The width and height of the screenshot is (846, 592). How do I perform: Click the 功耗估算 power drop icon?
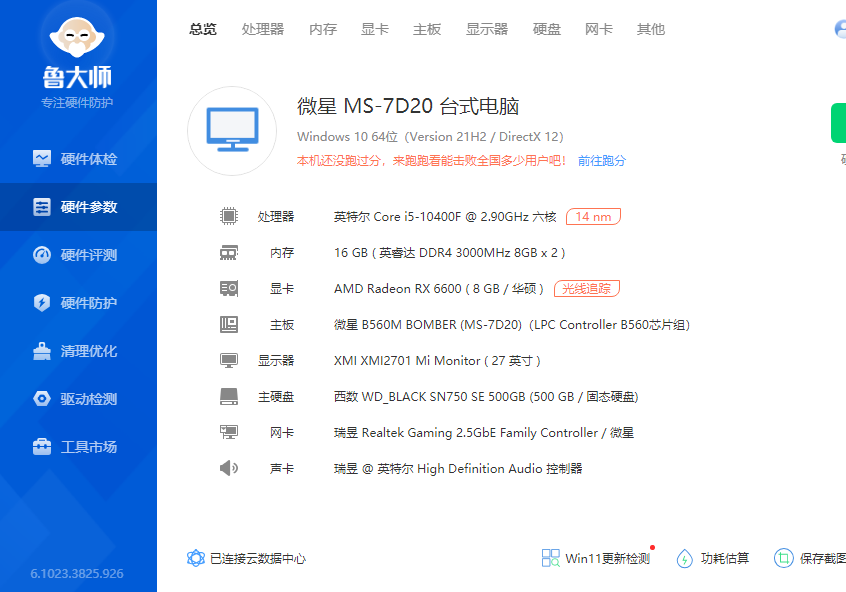(685, 559)
